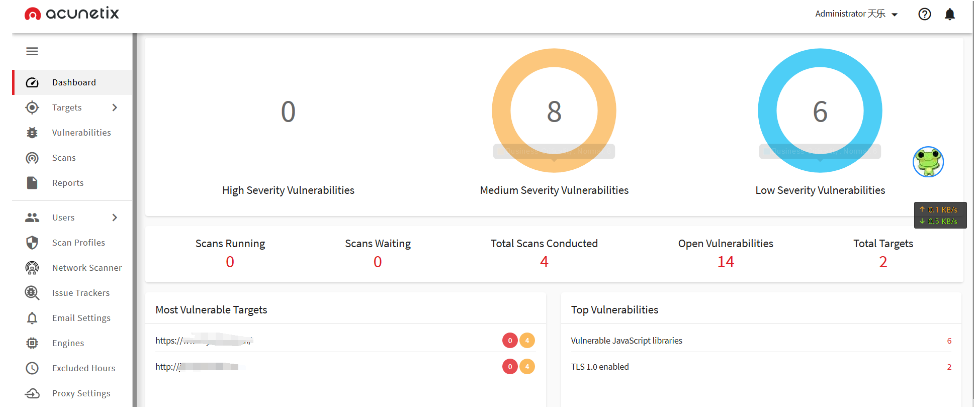Click count 2 for TLS 1.0 enabled
This screenshot has height=407, width=978.
pos(949,366)
